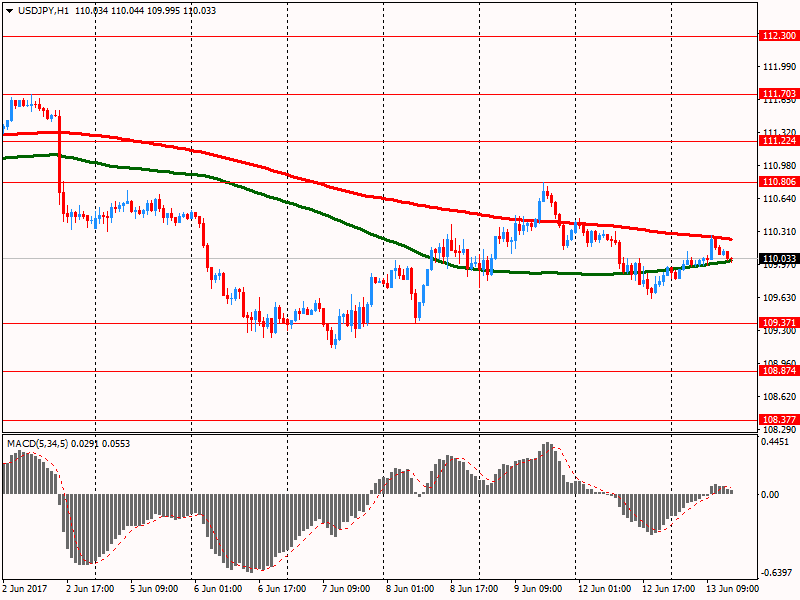This screenshot has height=600, width=800.
Task: Click the 5 Jun 09:00 time axis label
Action: 154,589
